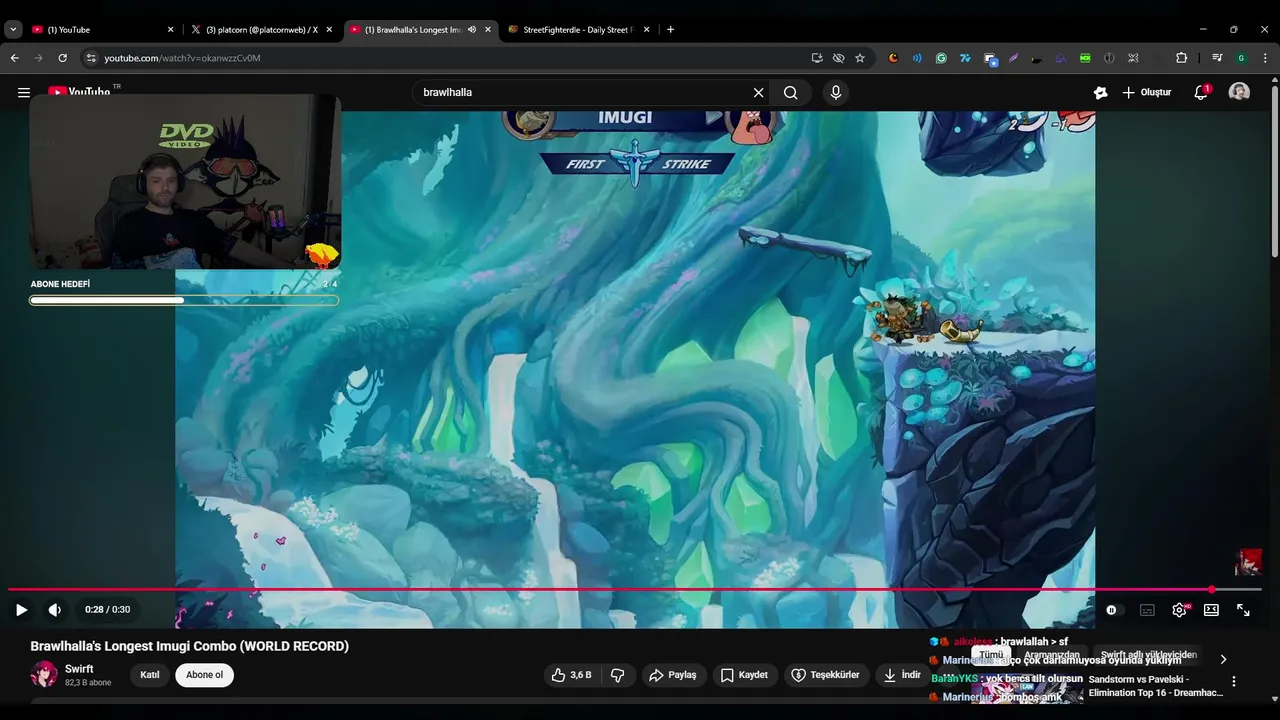Click the 0:28 / 0:30 time display
Screen dimensions: 1280x720
click(107, 610)
